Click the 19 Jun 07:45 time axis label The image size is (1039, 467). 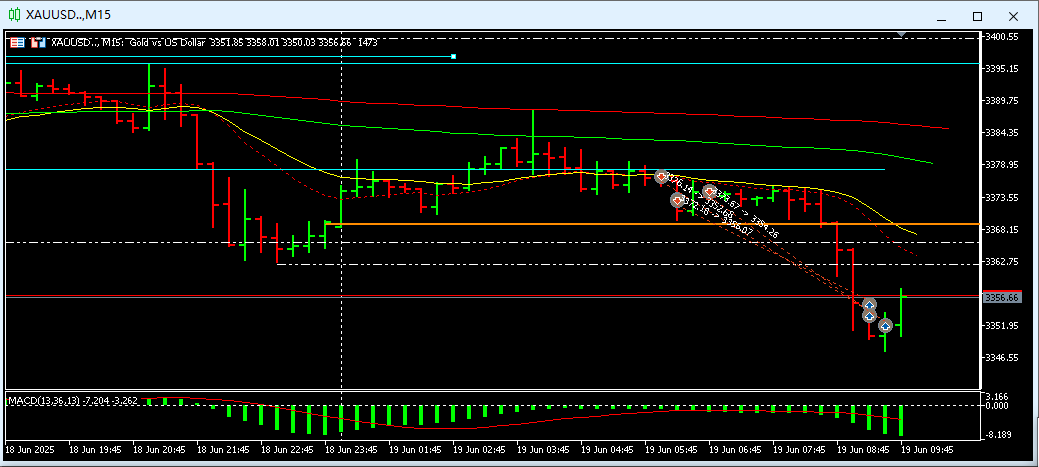799,450
